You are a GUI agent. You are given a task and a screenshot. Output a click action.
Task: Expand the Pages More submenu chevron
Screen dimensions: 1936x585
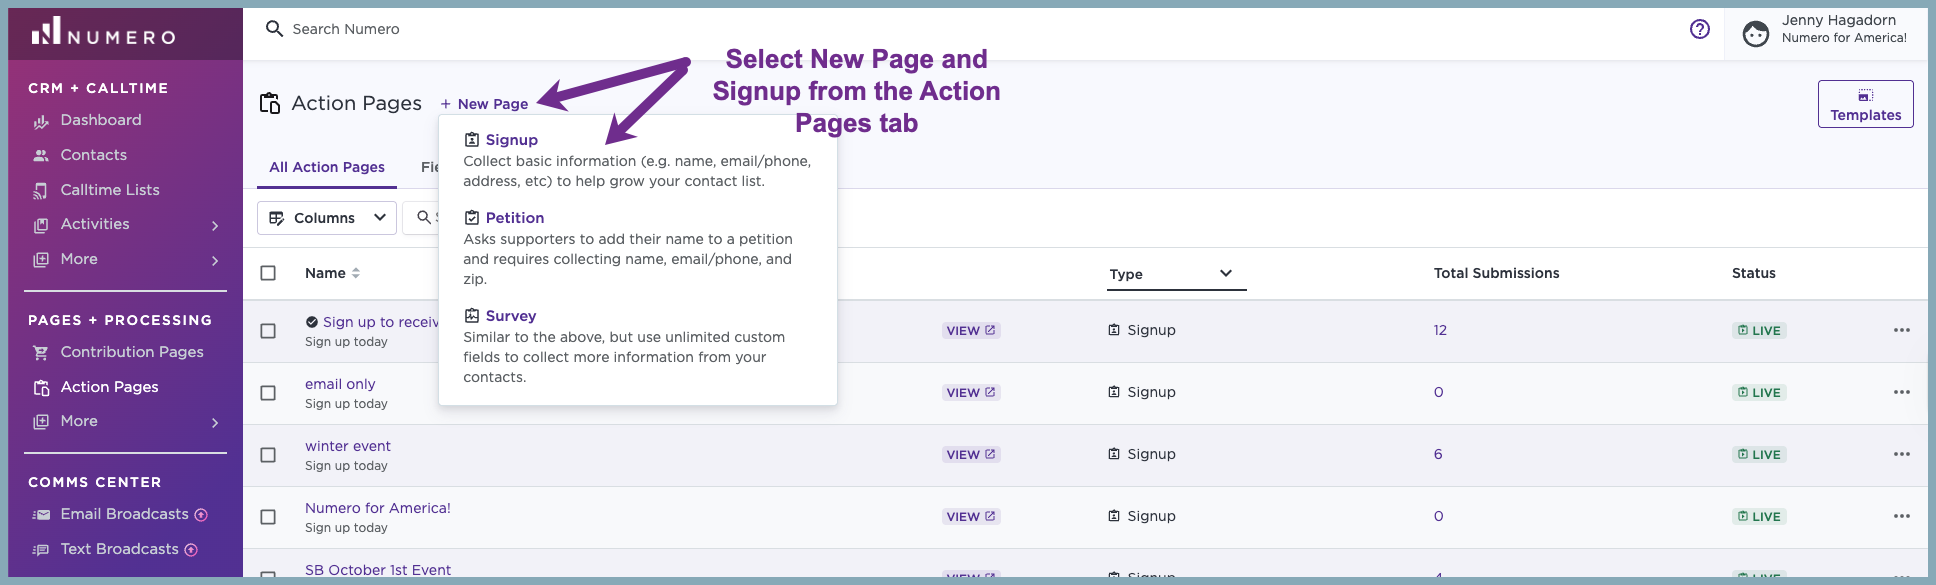(215, 423)
